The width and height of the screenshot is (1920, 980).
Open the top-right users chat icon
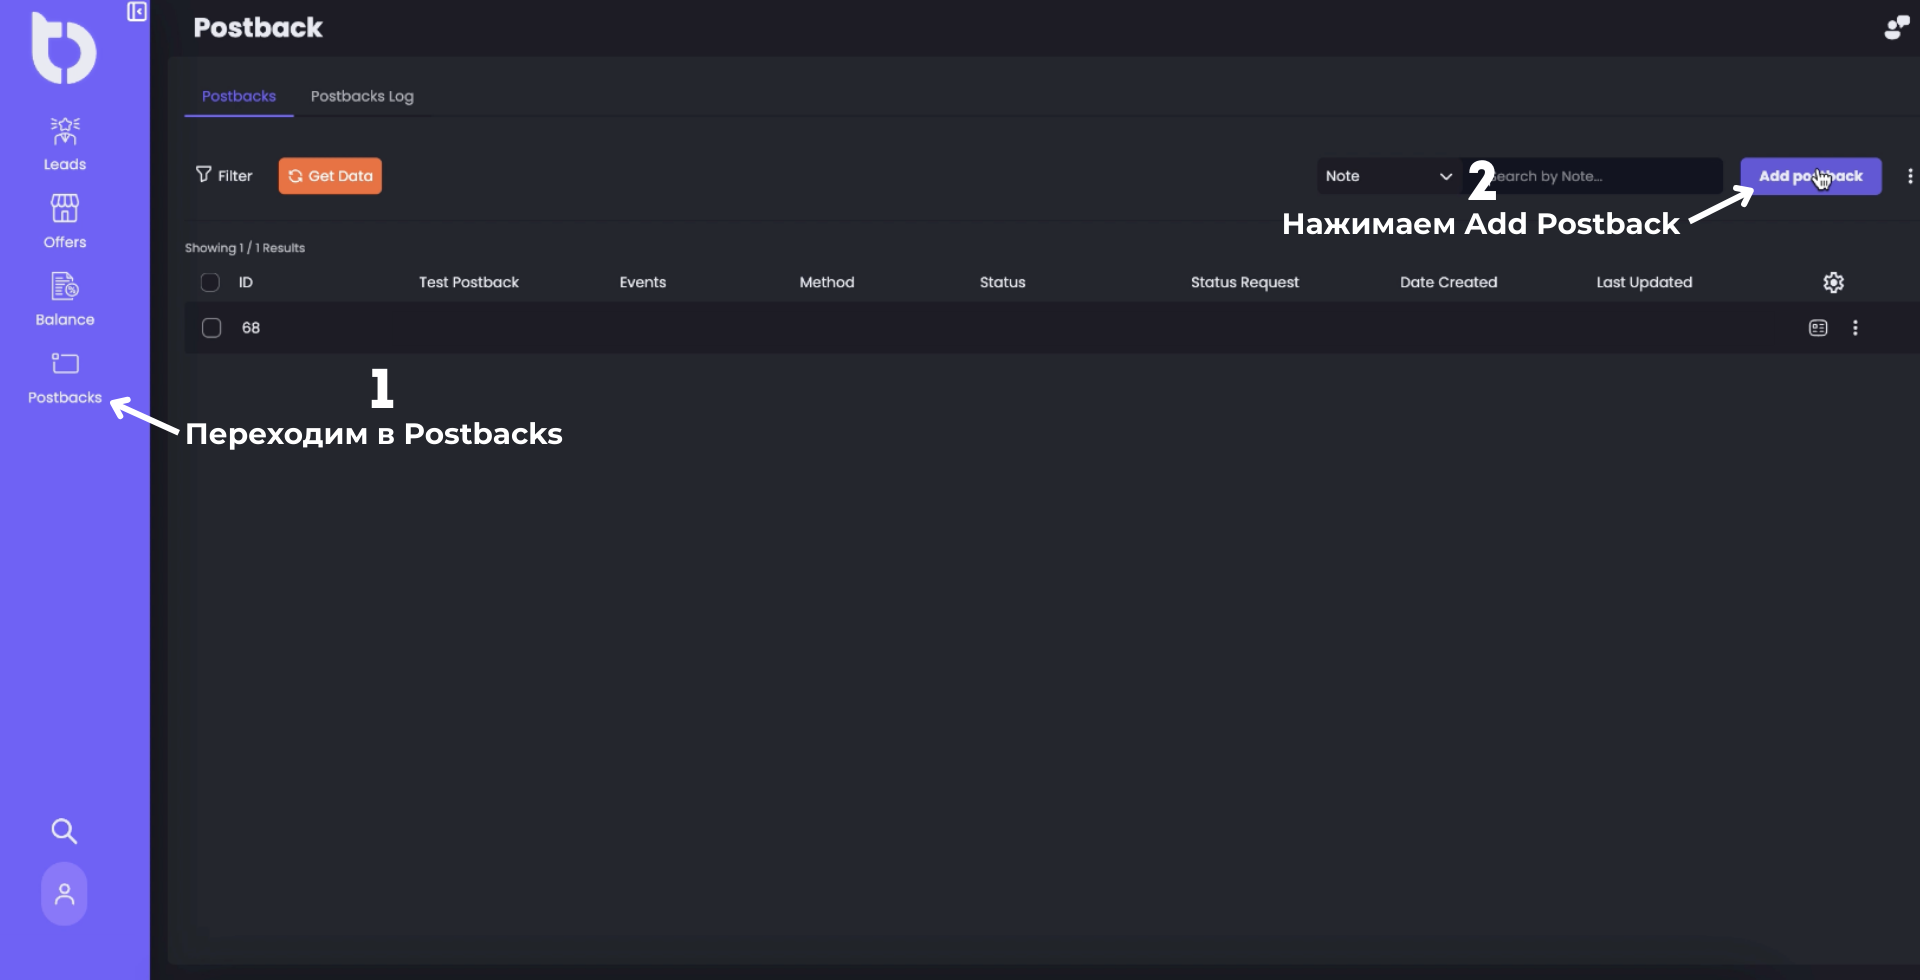[x=1896, y=28]
